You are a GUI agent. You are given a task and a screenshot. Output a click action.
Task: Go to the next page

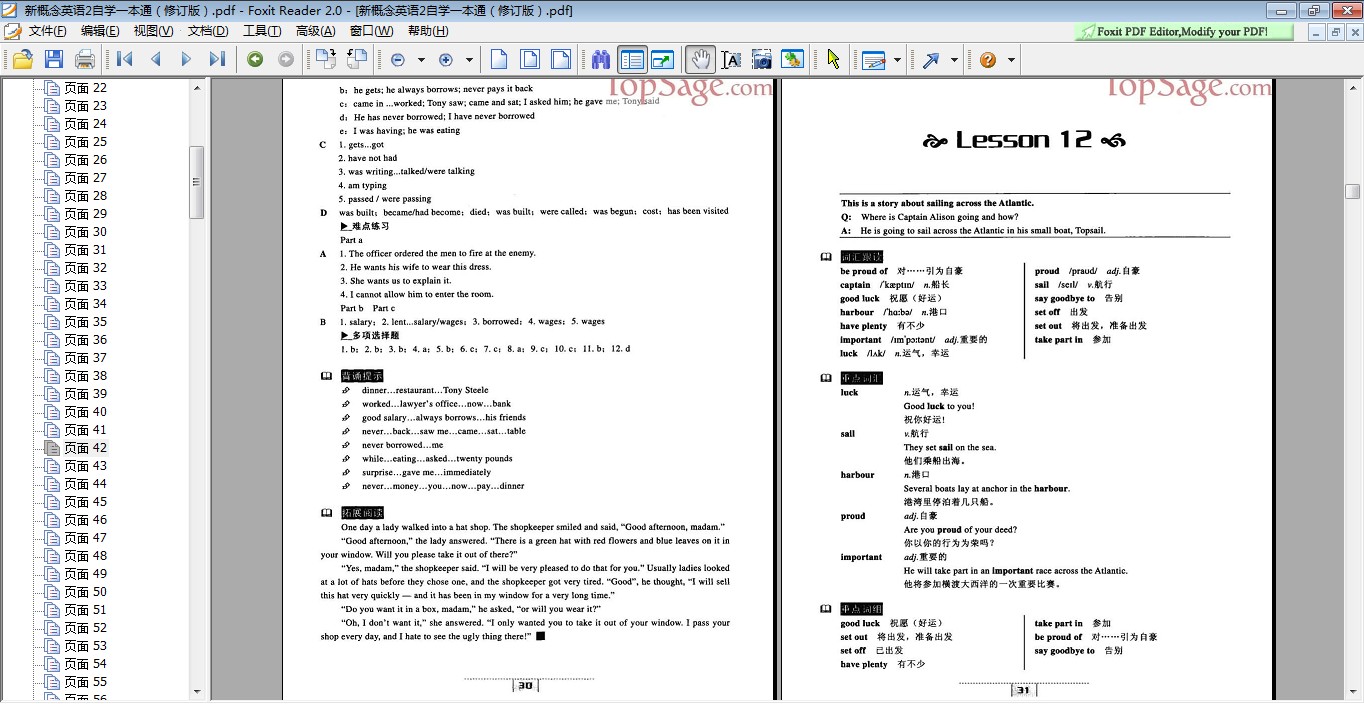click(x=186, y=60)
